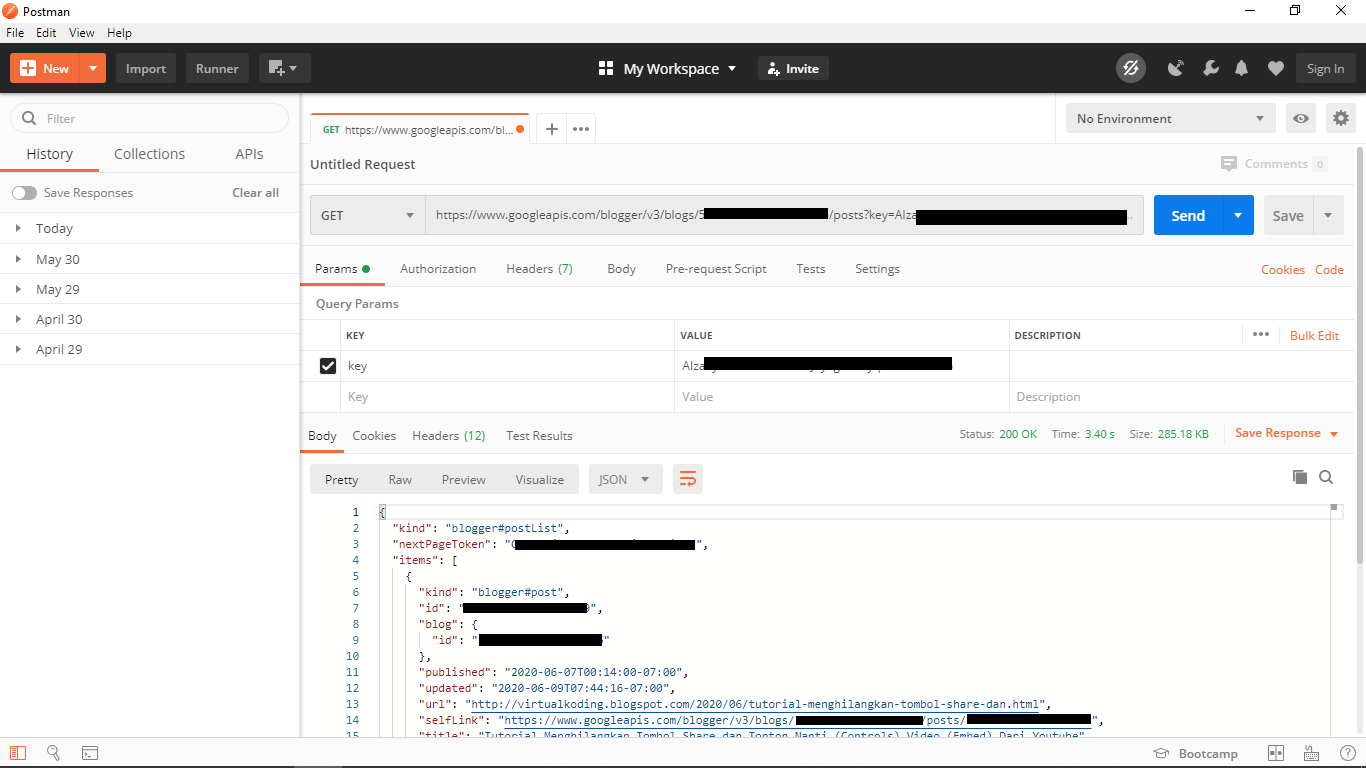Image resolution: width=1366 pixels, height=768 pixels.
Task: Switch response view to Preview
Action: (464, 479)
